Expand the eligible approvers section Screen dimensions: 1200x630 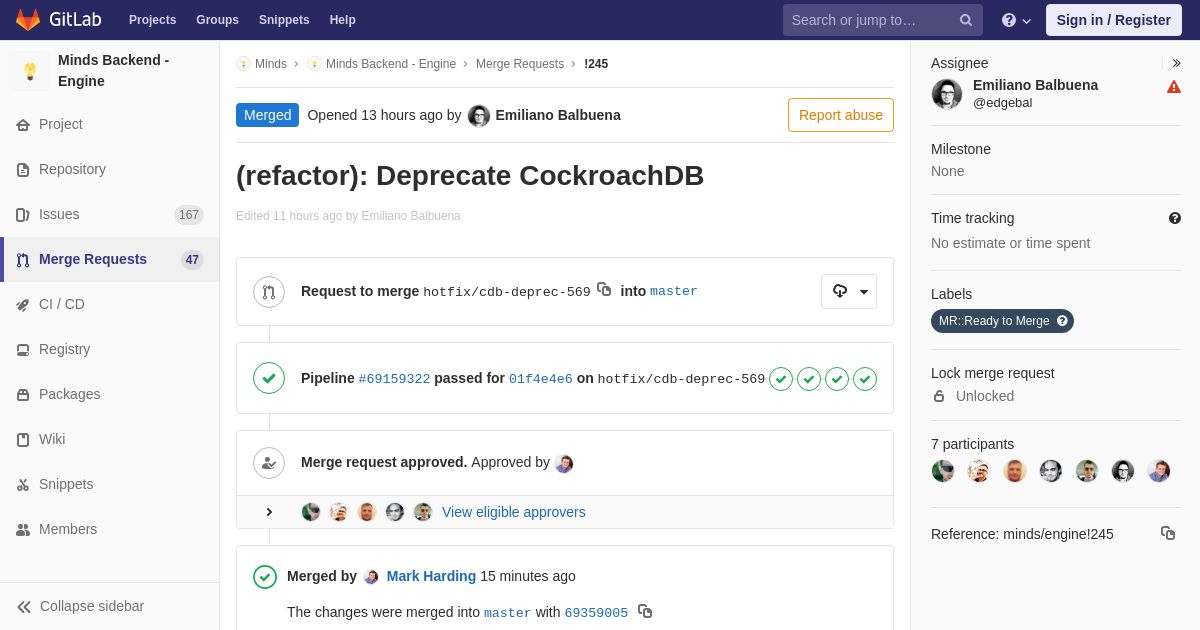tap(269, 512)
